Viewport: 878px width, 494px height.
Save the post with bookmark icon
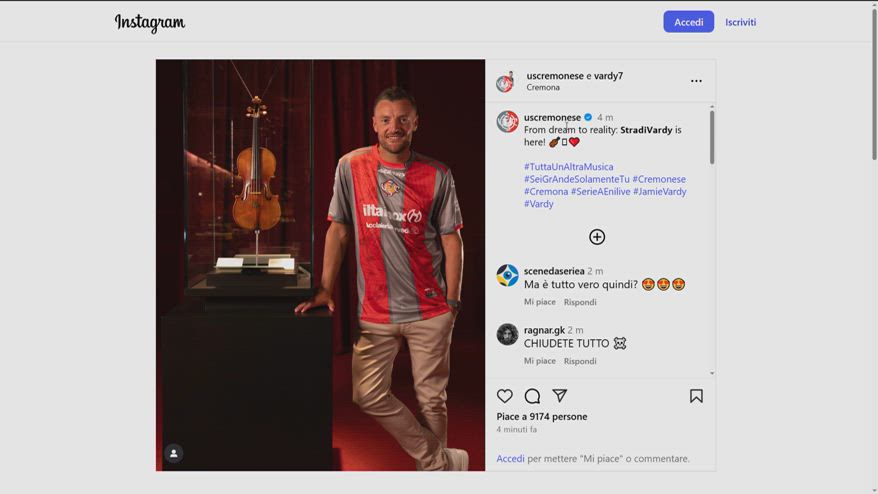[696, 396]
